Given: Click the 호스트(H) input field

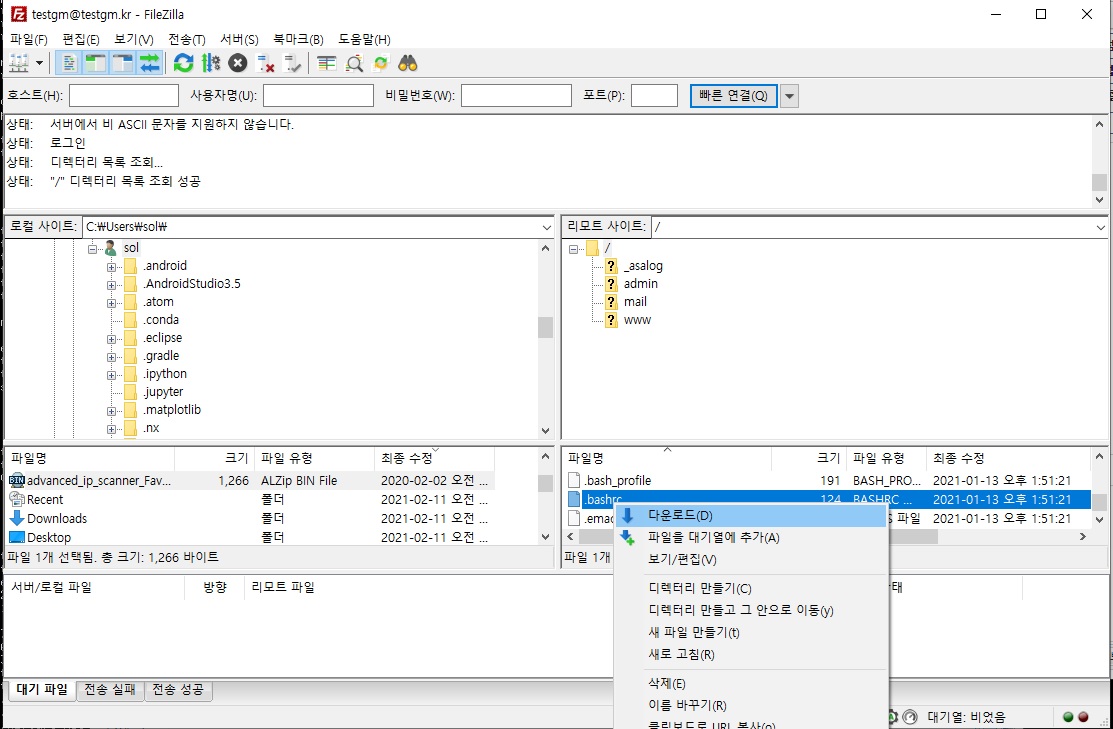Looking at the screenshot, I should click(x=124, y=96).
